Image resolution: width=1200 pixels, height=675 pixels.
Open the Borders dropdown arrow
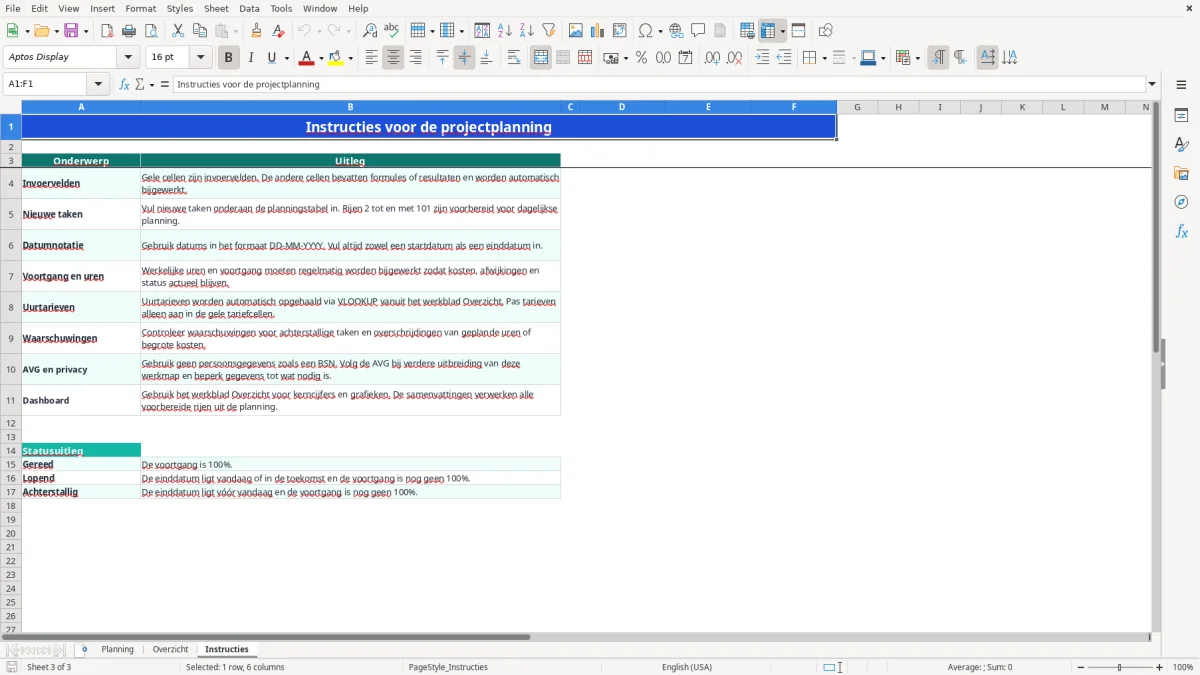point(824,58)
